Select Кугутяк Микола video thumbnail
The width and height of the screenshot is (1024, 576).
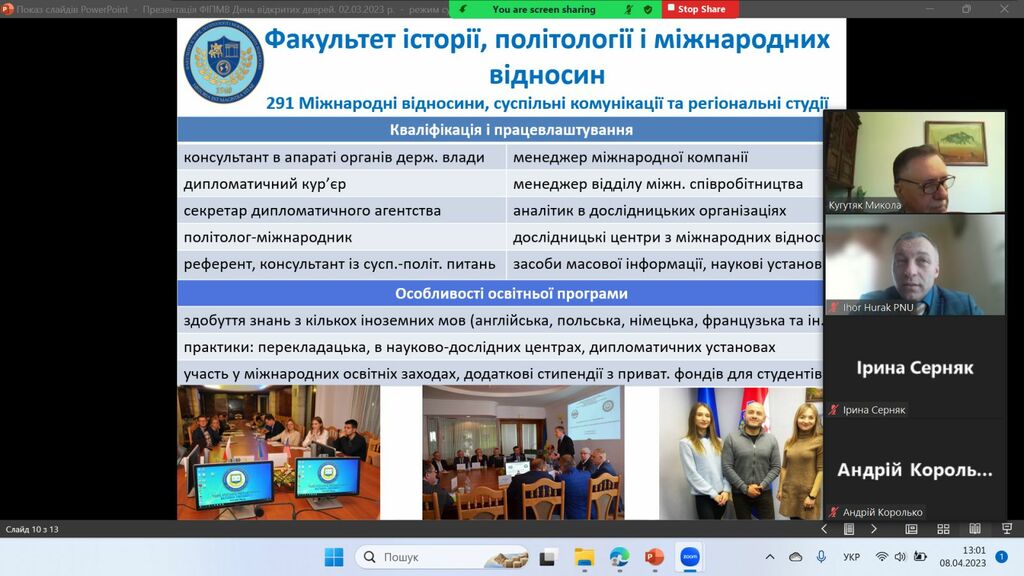tap(914, 161)
